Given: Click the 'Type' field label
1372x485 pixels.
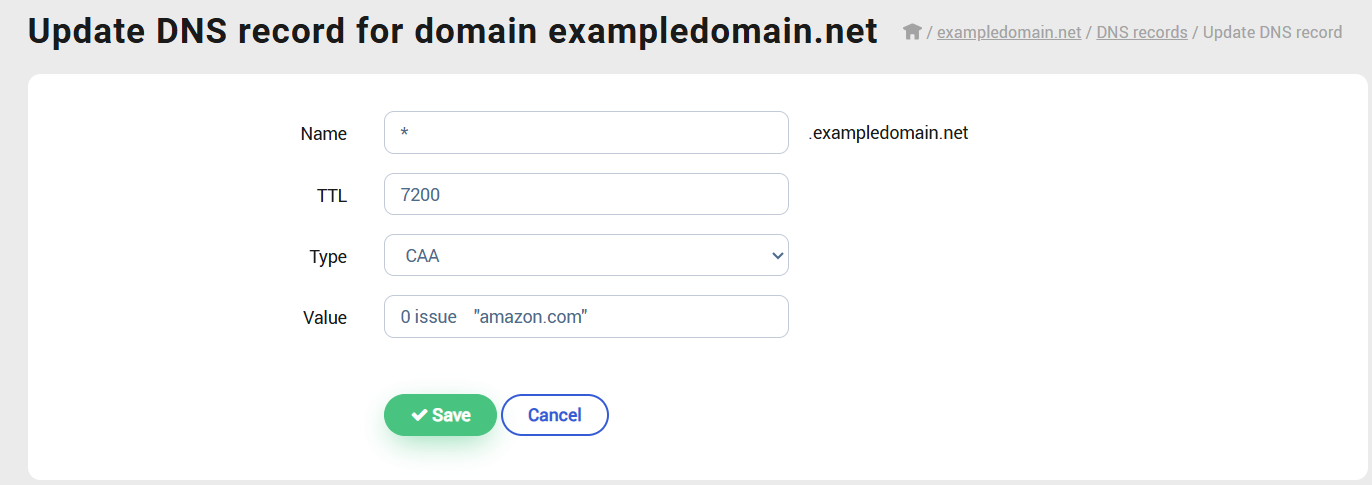Looking at the screenshot, I should 328,257.
